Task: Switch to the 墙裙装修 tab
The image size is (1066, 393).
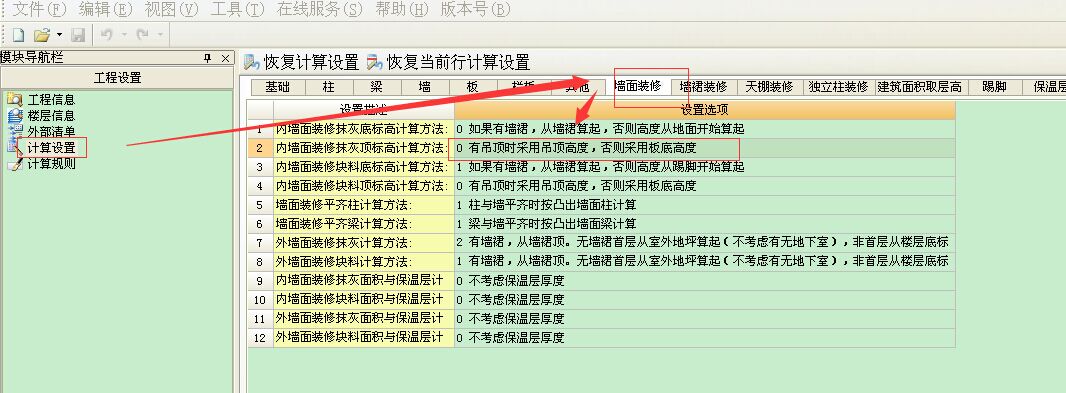Action: click(704, 87)
